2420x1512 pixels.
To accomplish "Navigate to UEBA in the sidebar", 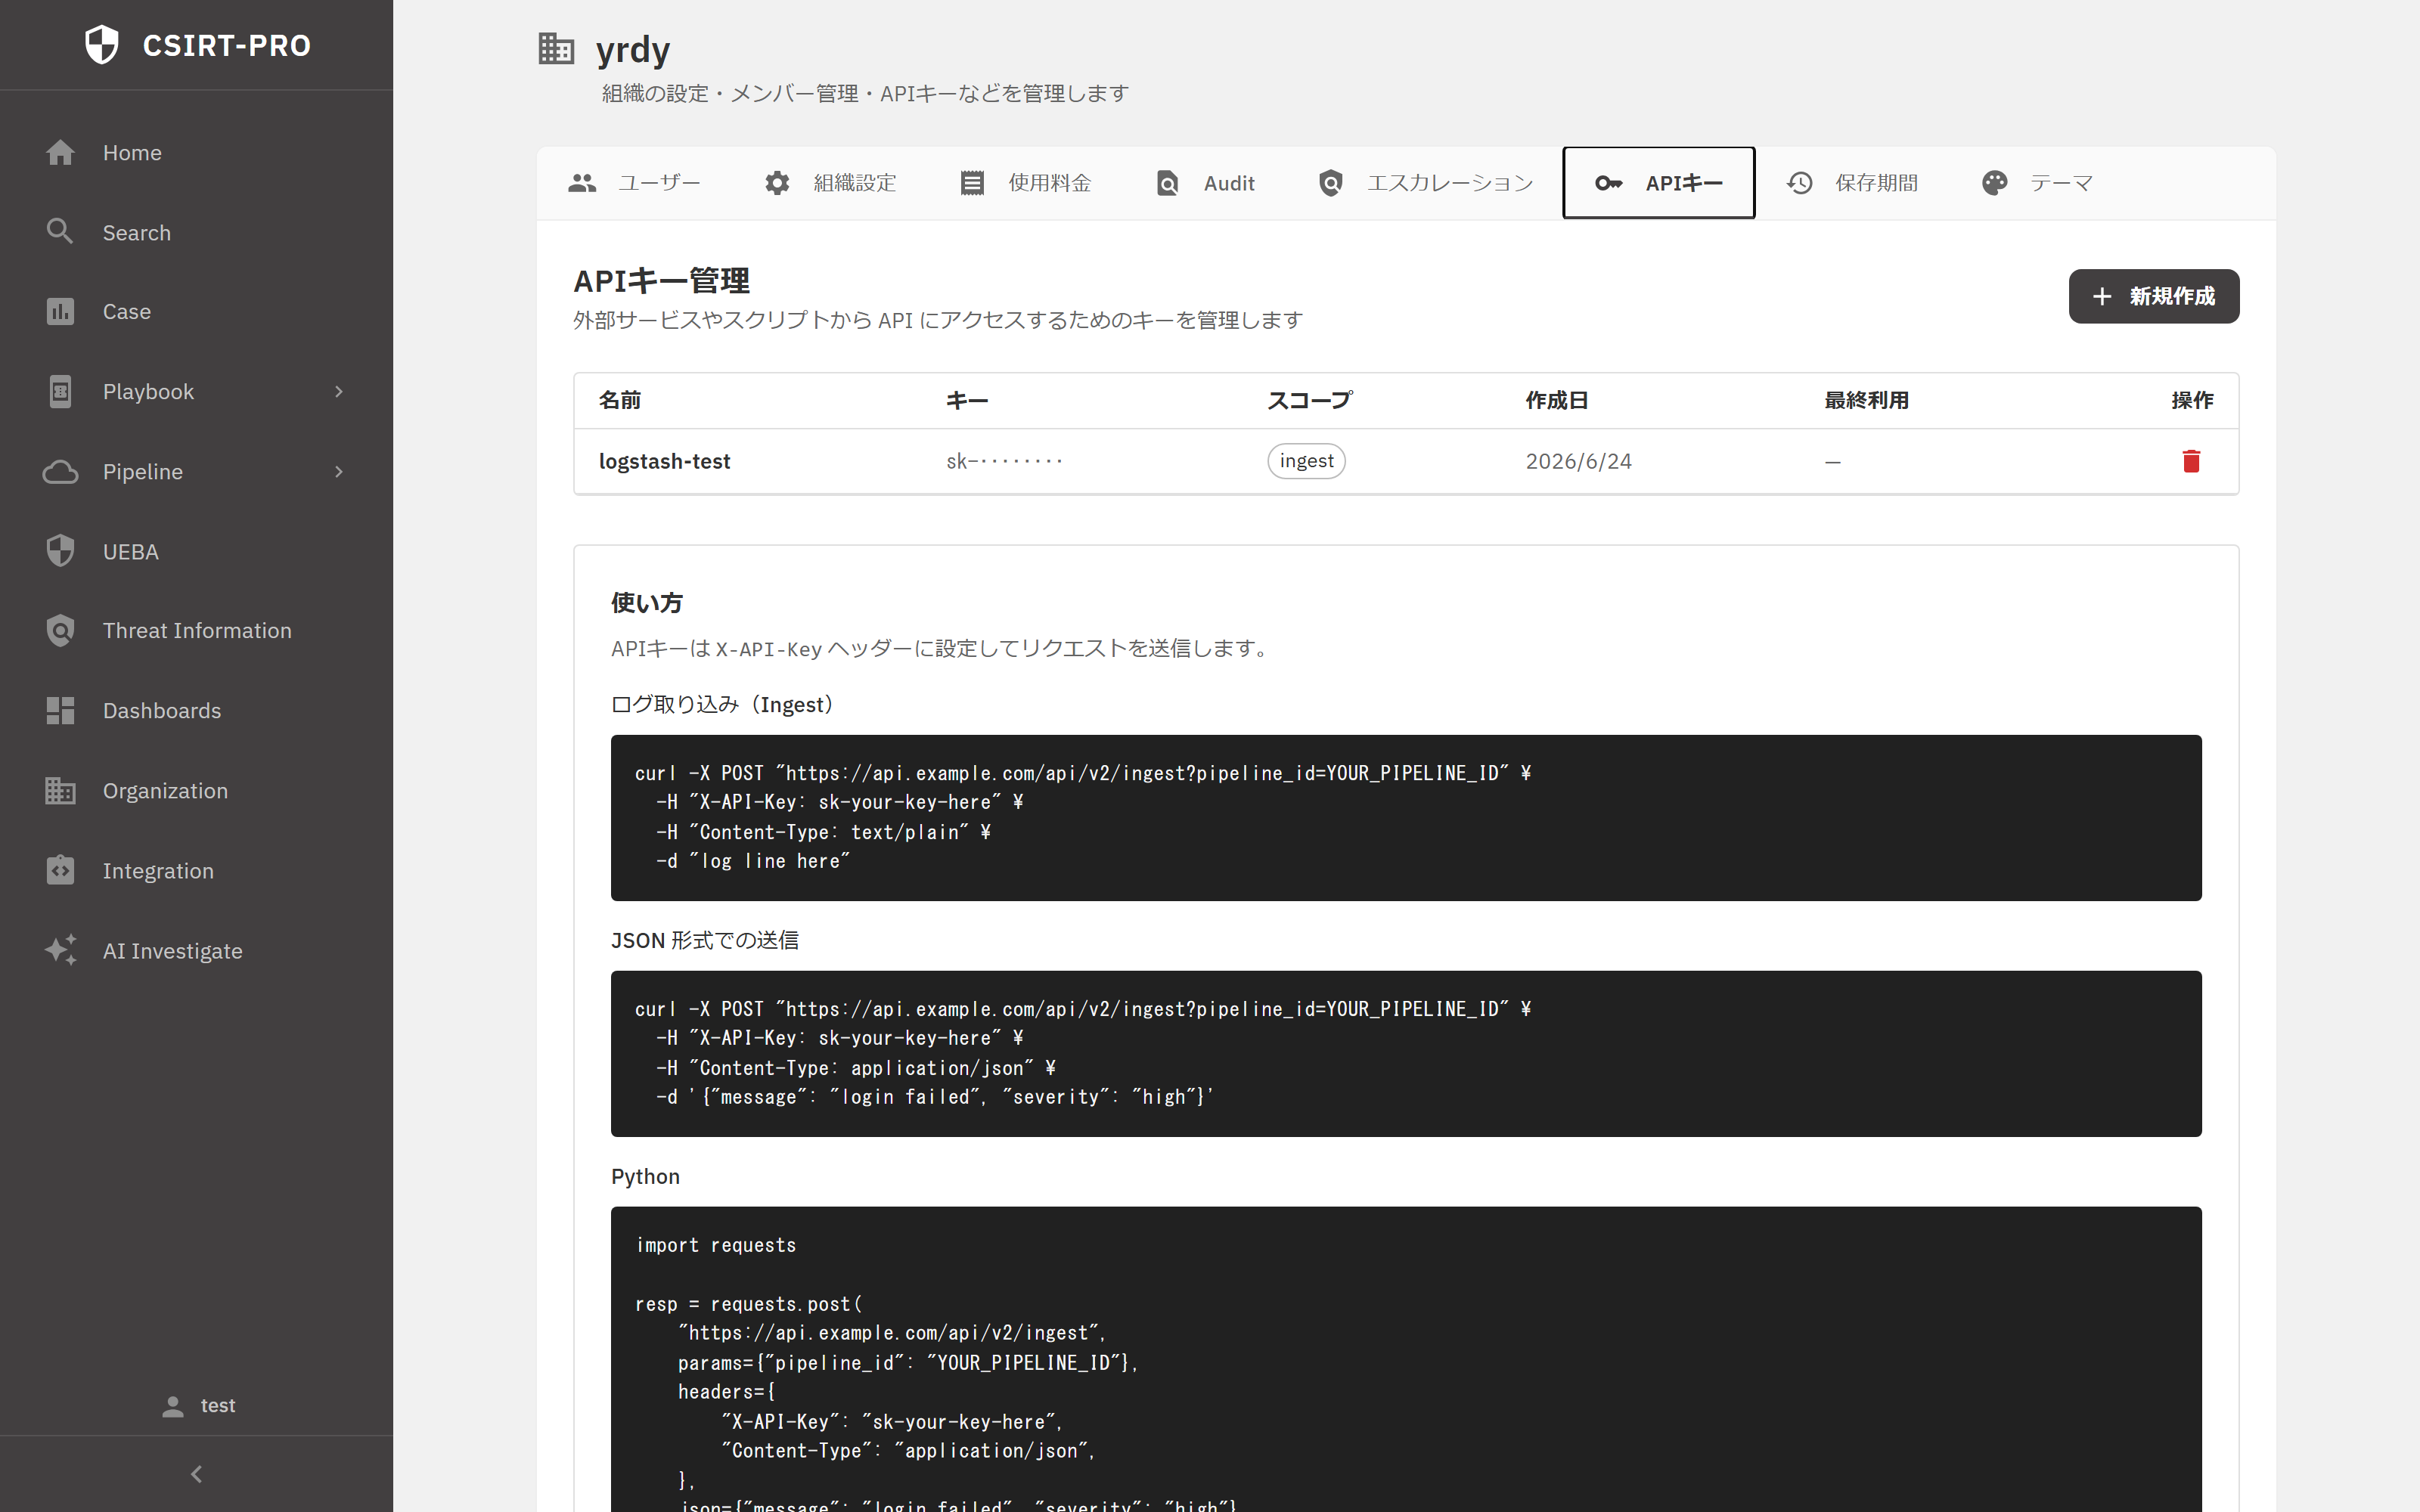I will coord(196,551).
